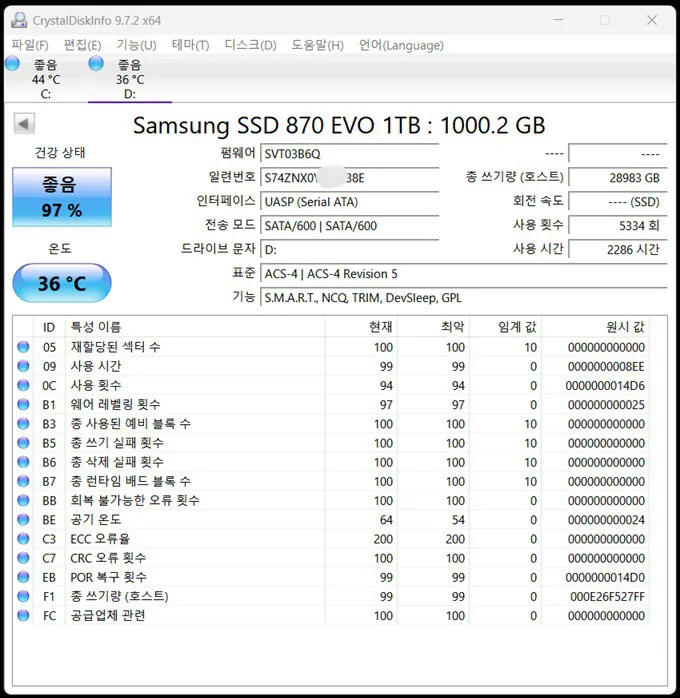Image resolution: width=680 pixels, height=698 pixels.
Task: Open the 기능(U) menu
Action: tap(136, 45)
